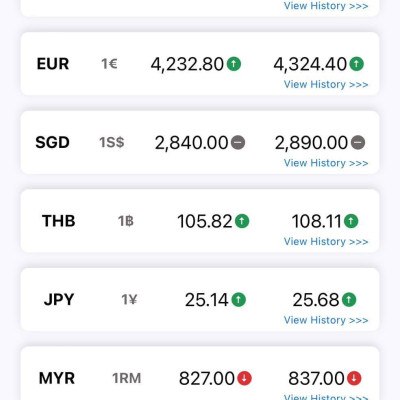Click green up arrow beside 25.14
This screenshot has width=400, height=400.
(239, 299)
